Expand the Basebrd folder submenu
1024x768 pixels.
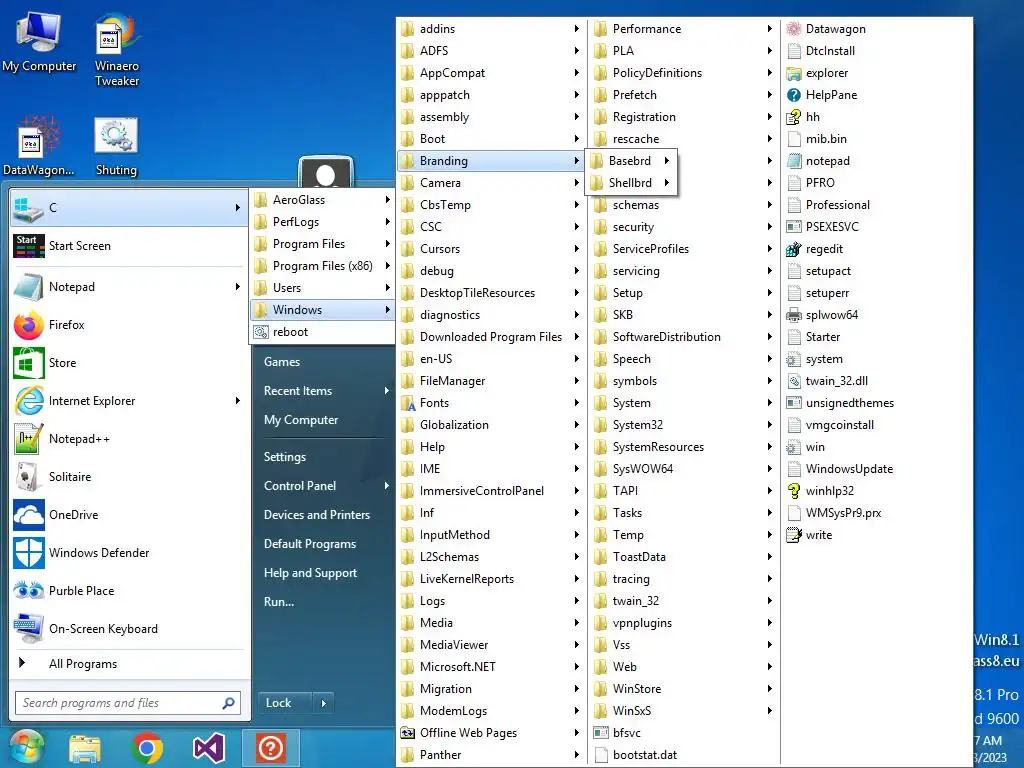point(632,161)
